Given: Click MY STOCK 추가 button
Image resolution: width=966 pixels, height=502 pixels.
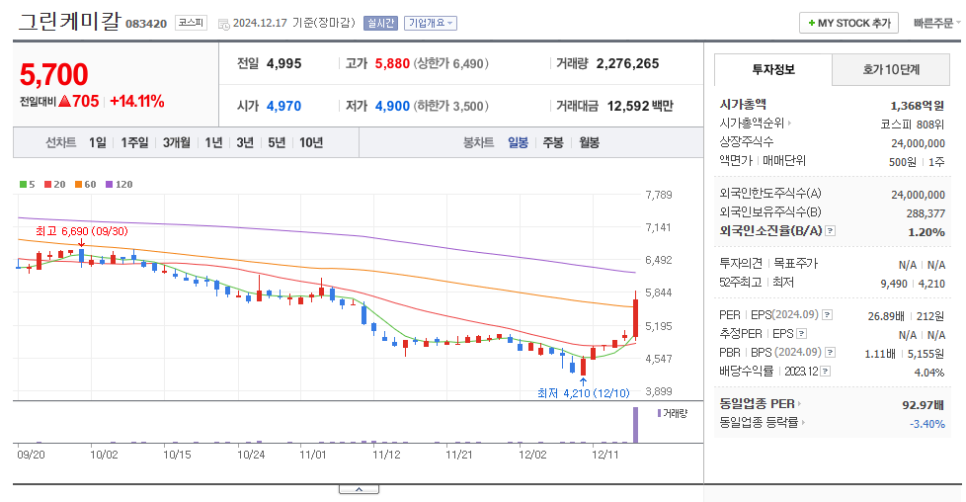Looking at the screenshot, I should [848, 23].
